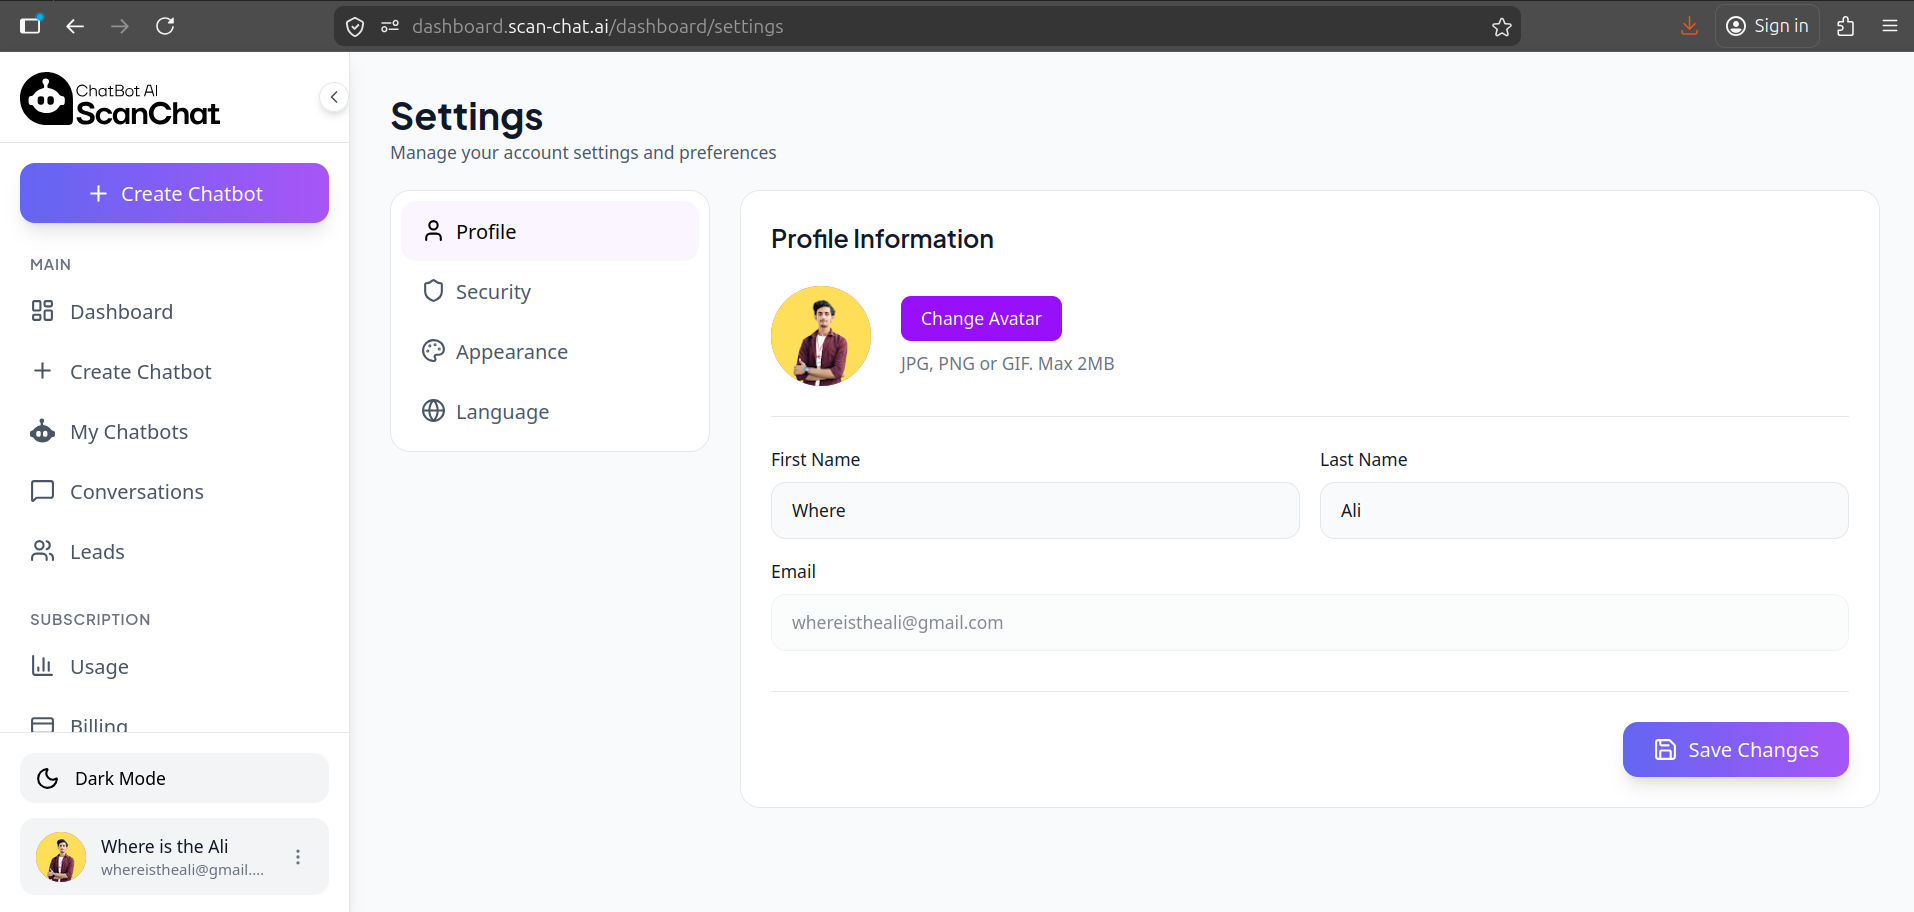Collapse the sidebar with chevron button
Screen dimensions: 1914x912
(334, 97)
